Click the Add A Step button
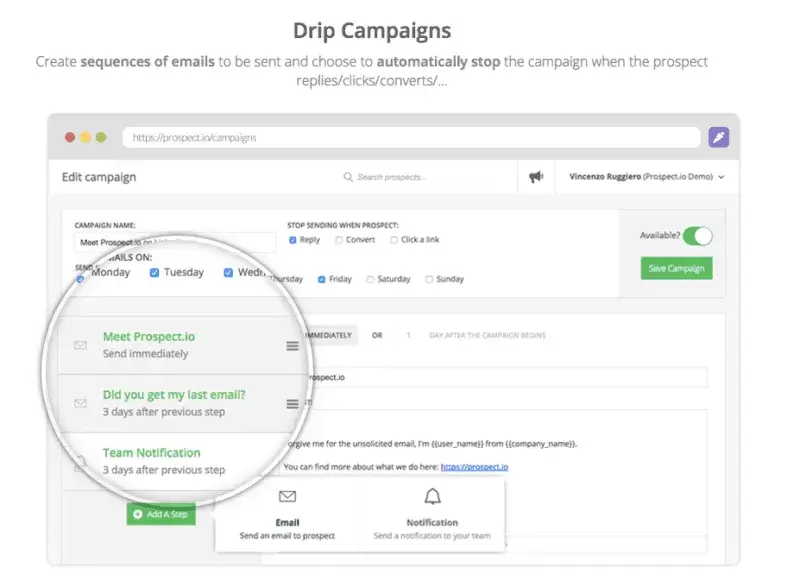The image size is (800, 587). coord(161,514)
